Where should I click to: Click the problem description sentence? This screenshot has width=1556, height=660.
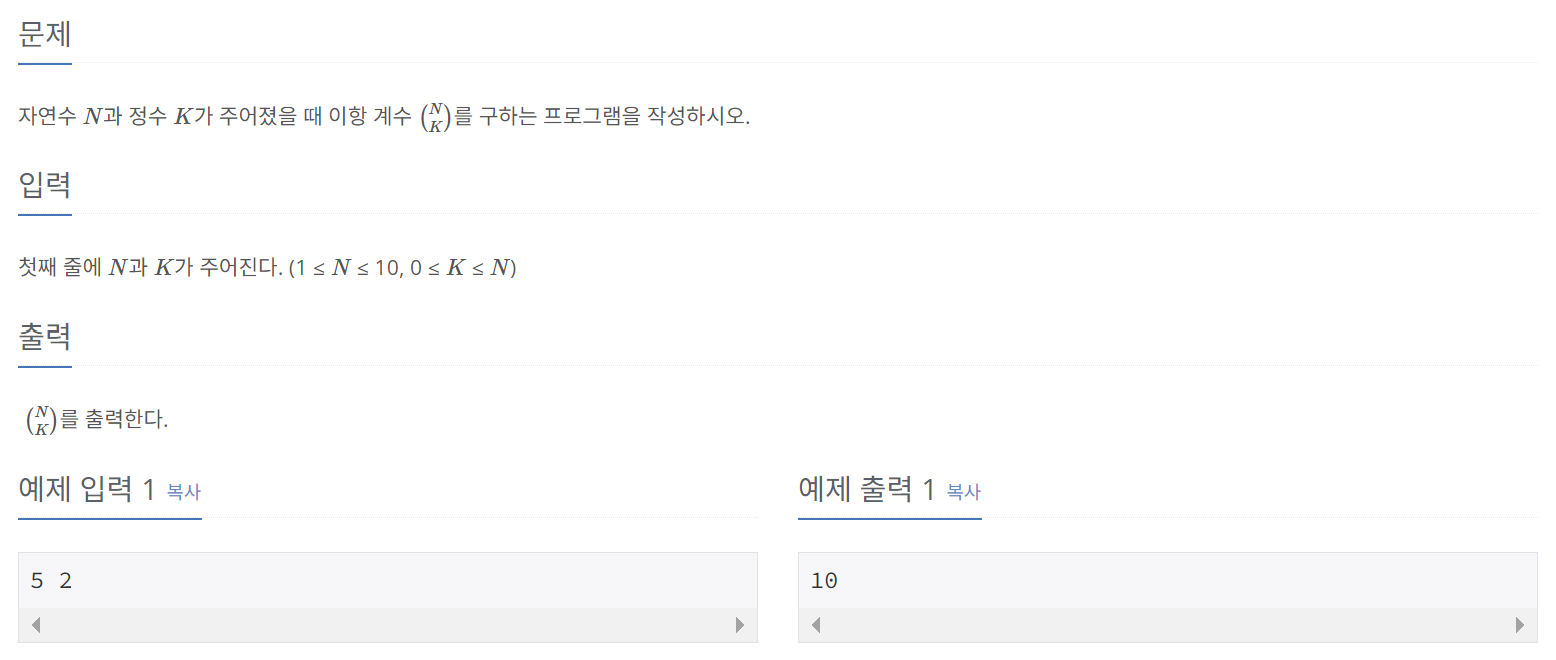tap(384, 116)
